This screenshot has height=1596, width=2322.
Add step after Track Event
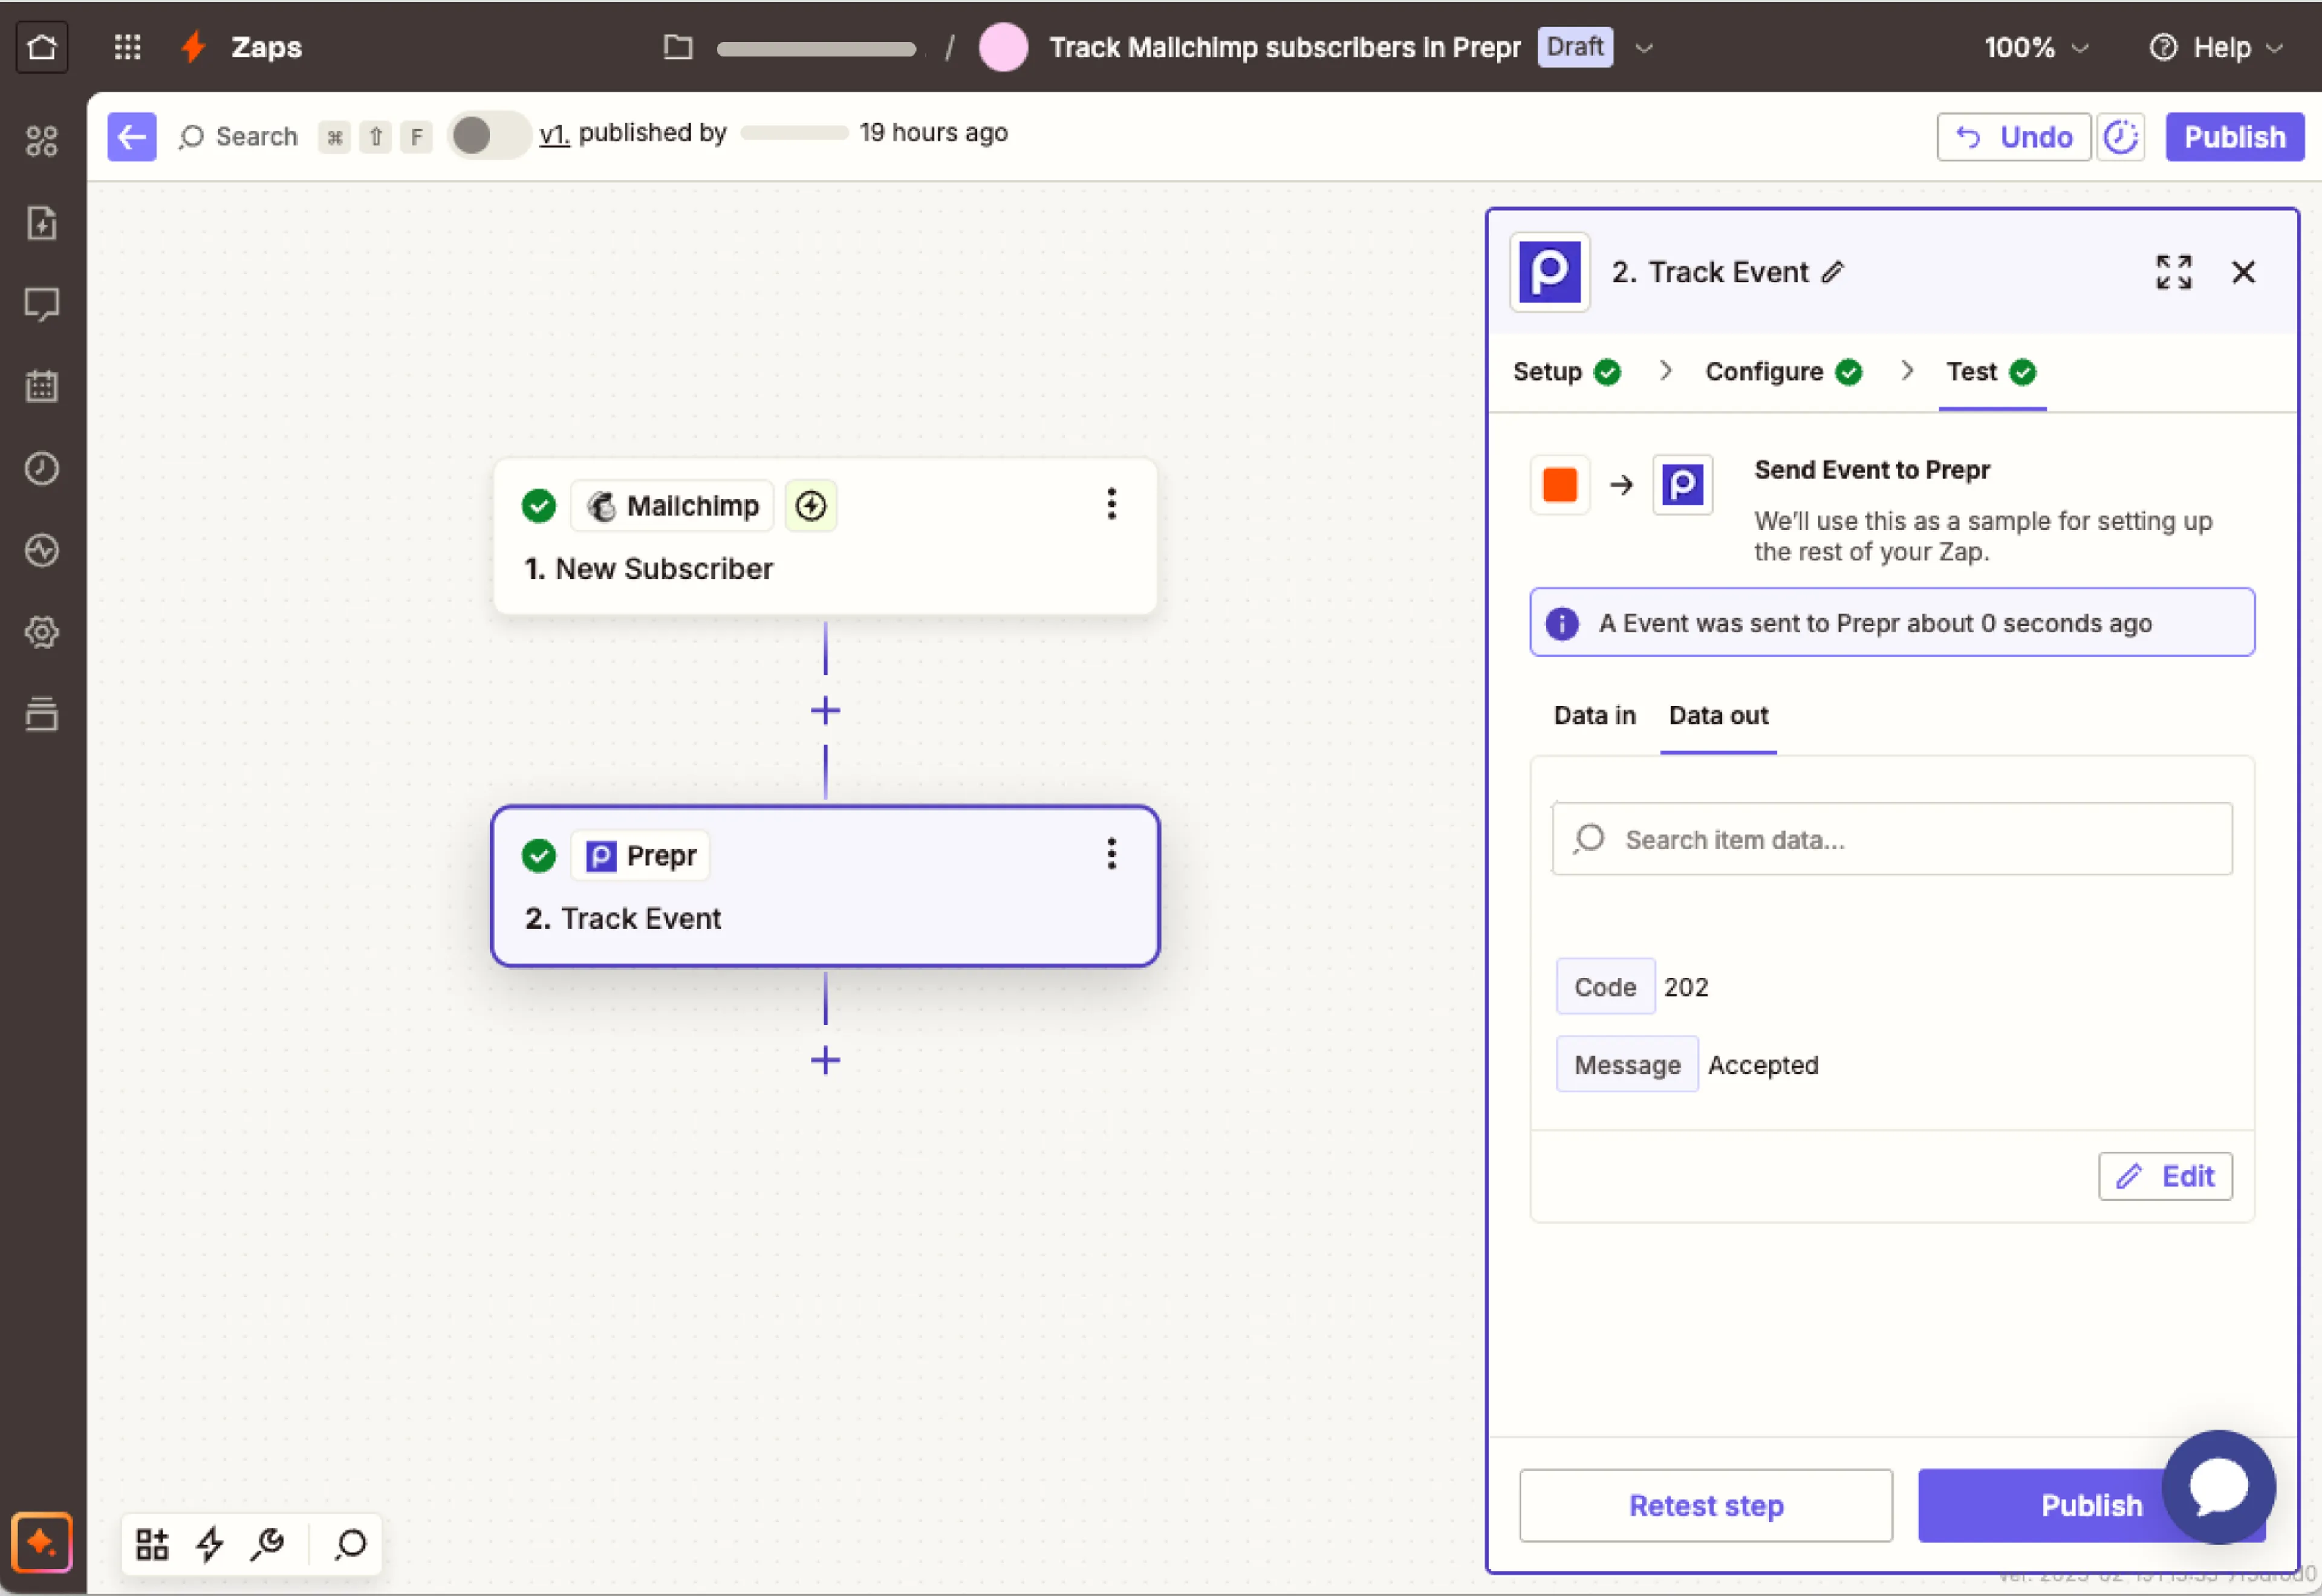point(825,1060)
